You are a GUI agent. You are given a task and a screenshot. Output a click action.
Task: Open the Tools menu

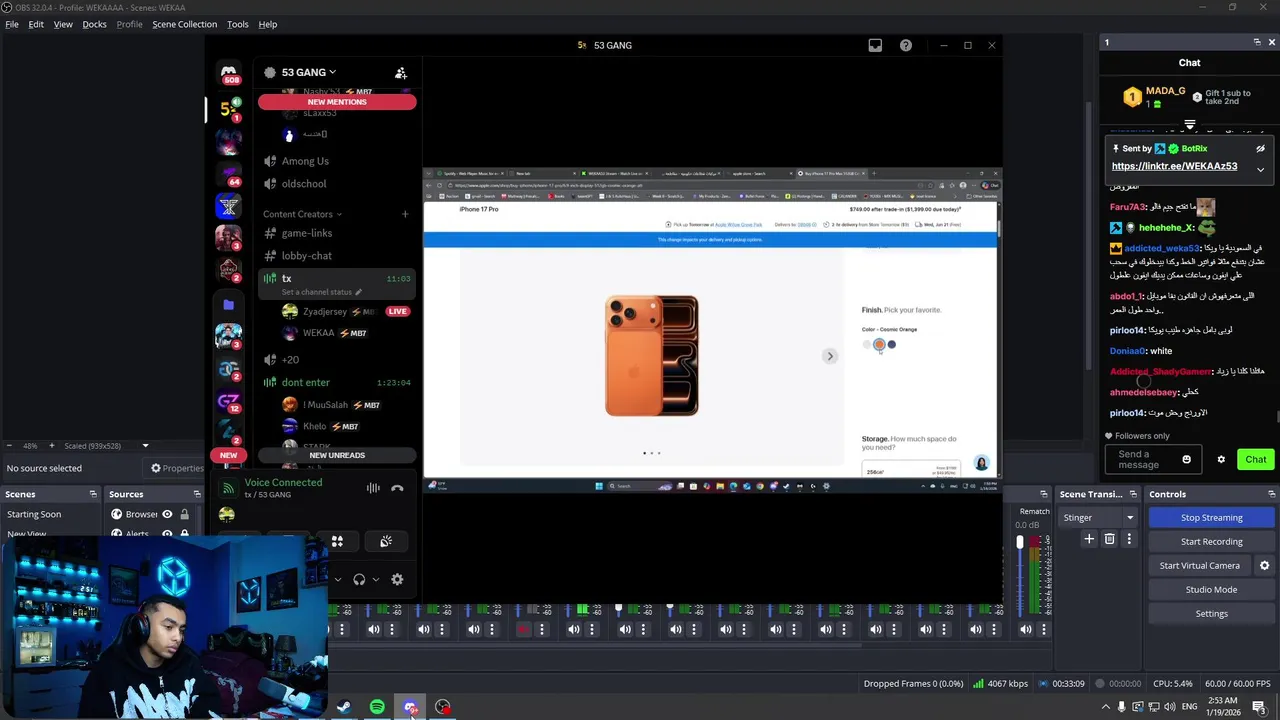click(238, 24)
